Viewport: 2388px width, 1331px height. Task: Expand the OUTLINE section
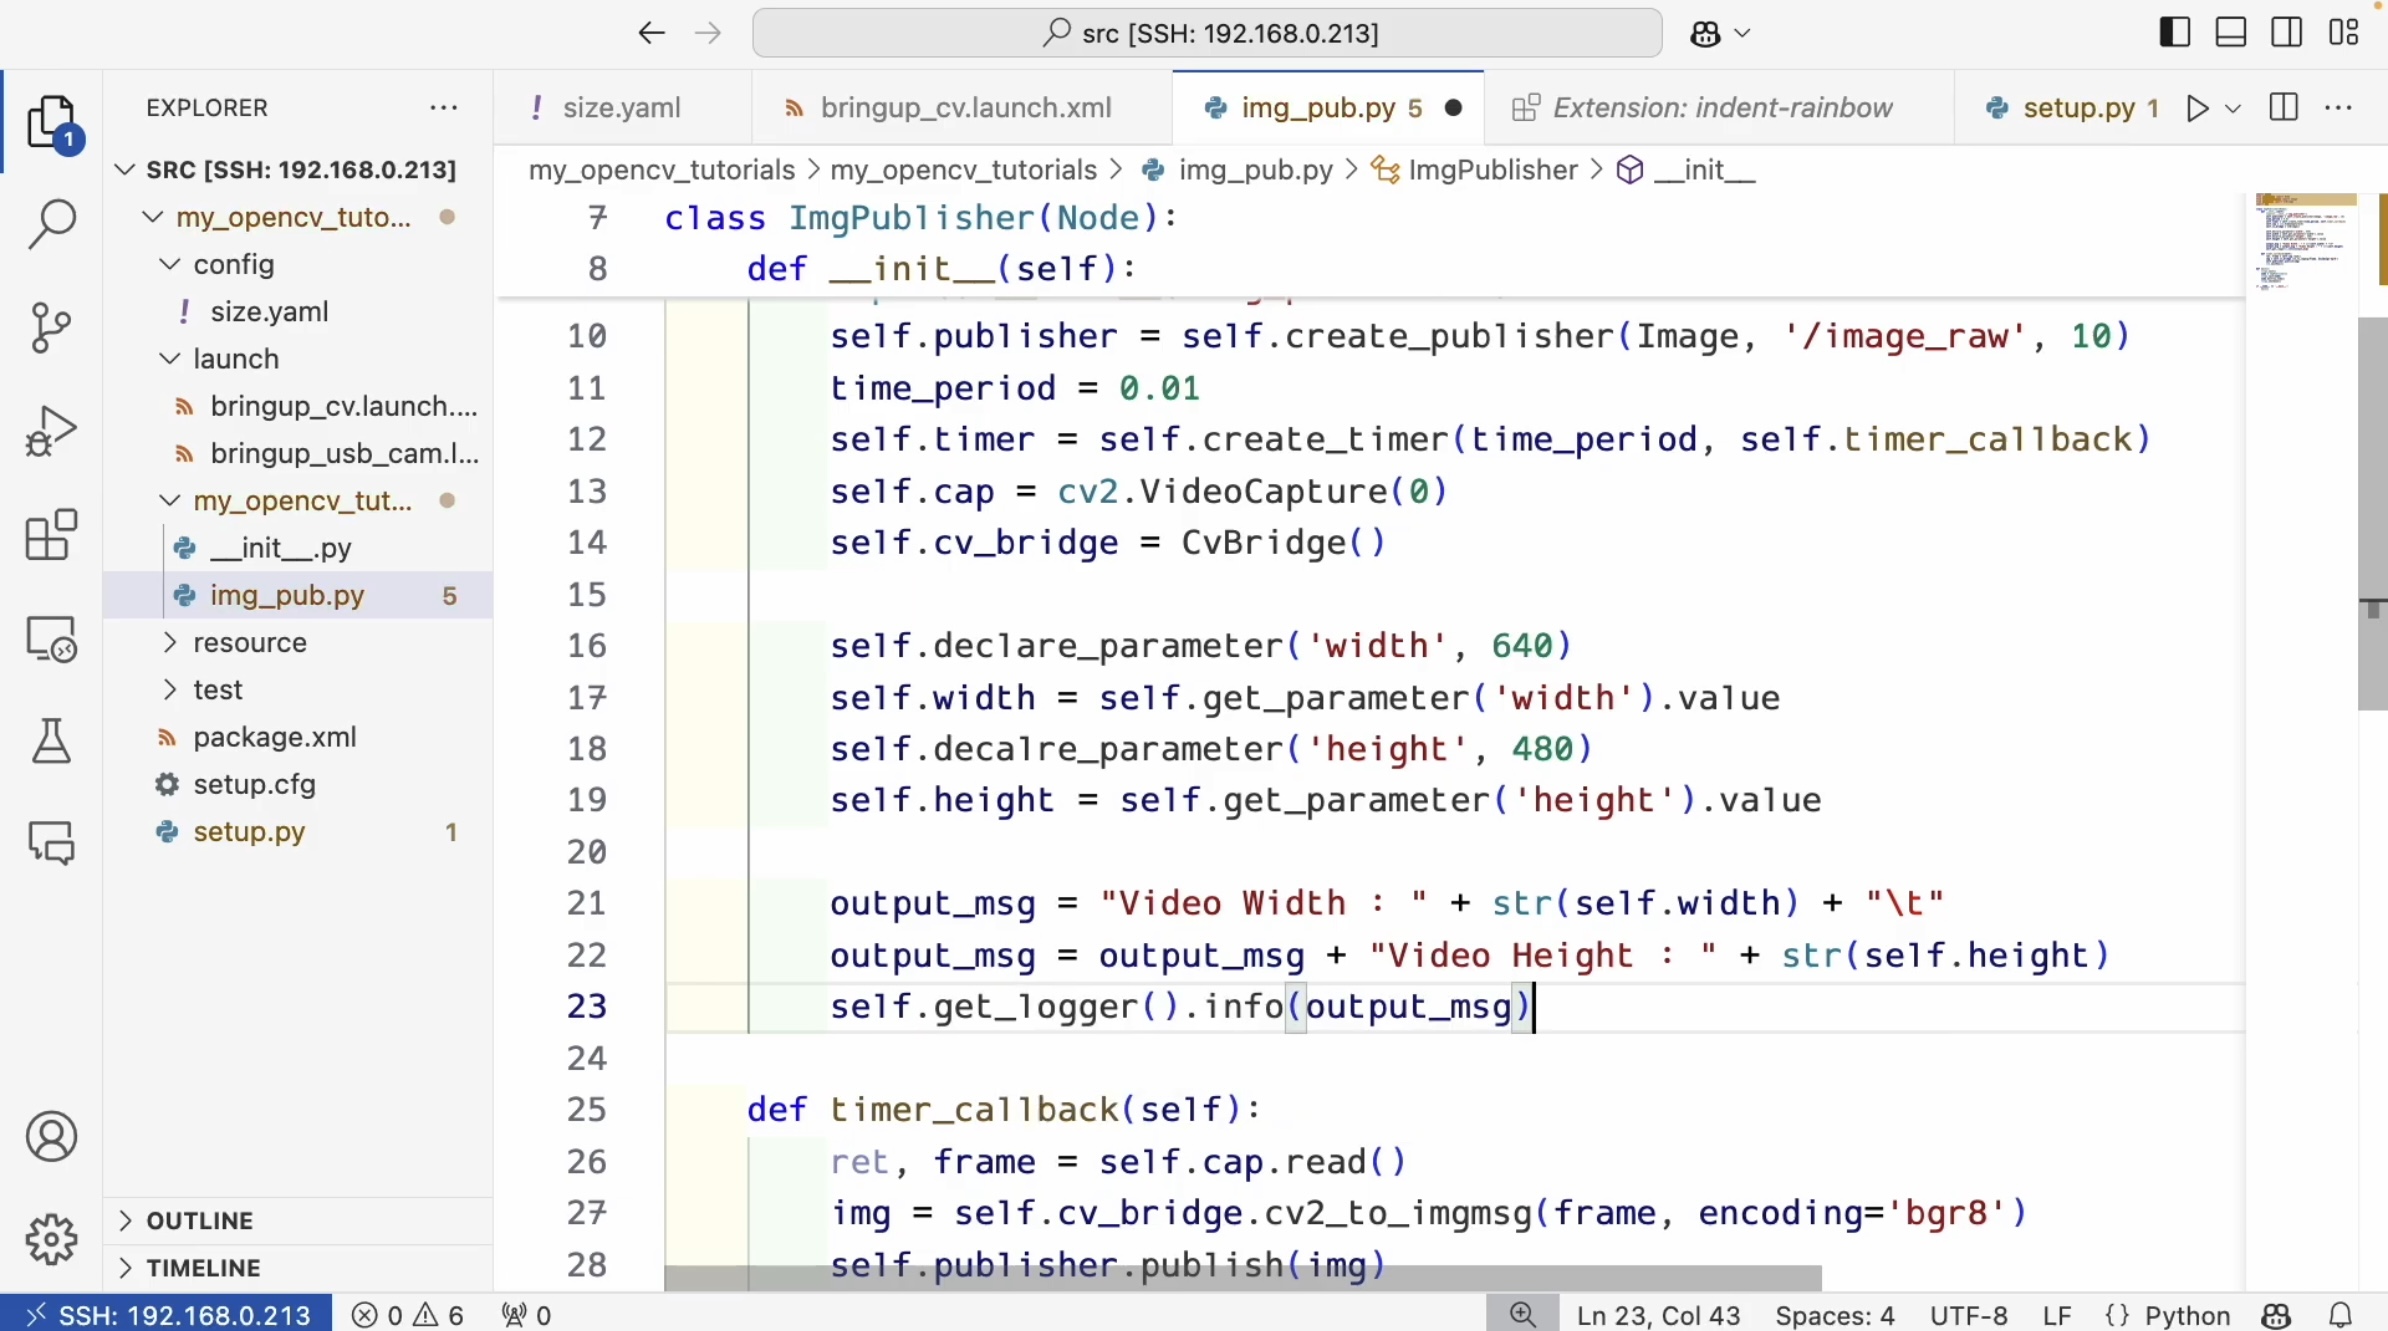[200, 1220]
